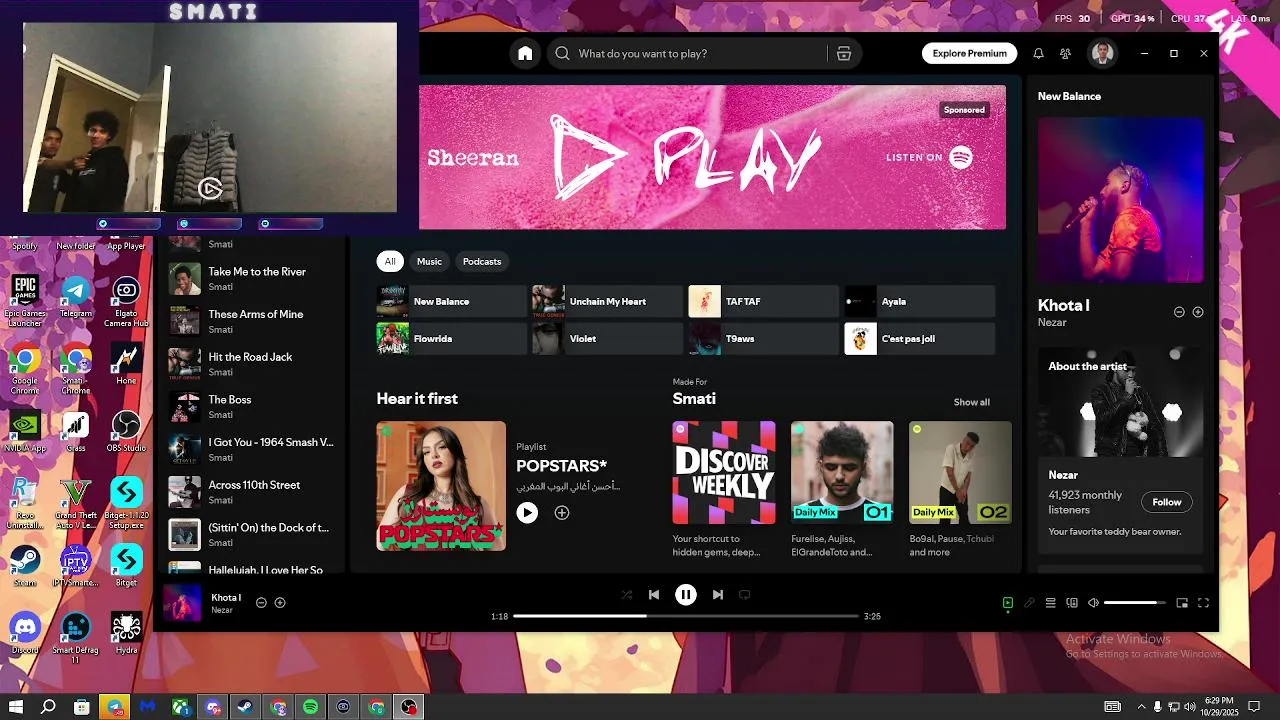Screen dimensions: 1280x720
Task: Hide Khota I via minus icon in right panel
Action: pyautogui.click(x=1179, y=312)
